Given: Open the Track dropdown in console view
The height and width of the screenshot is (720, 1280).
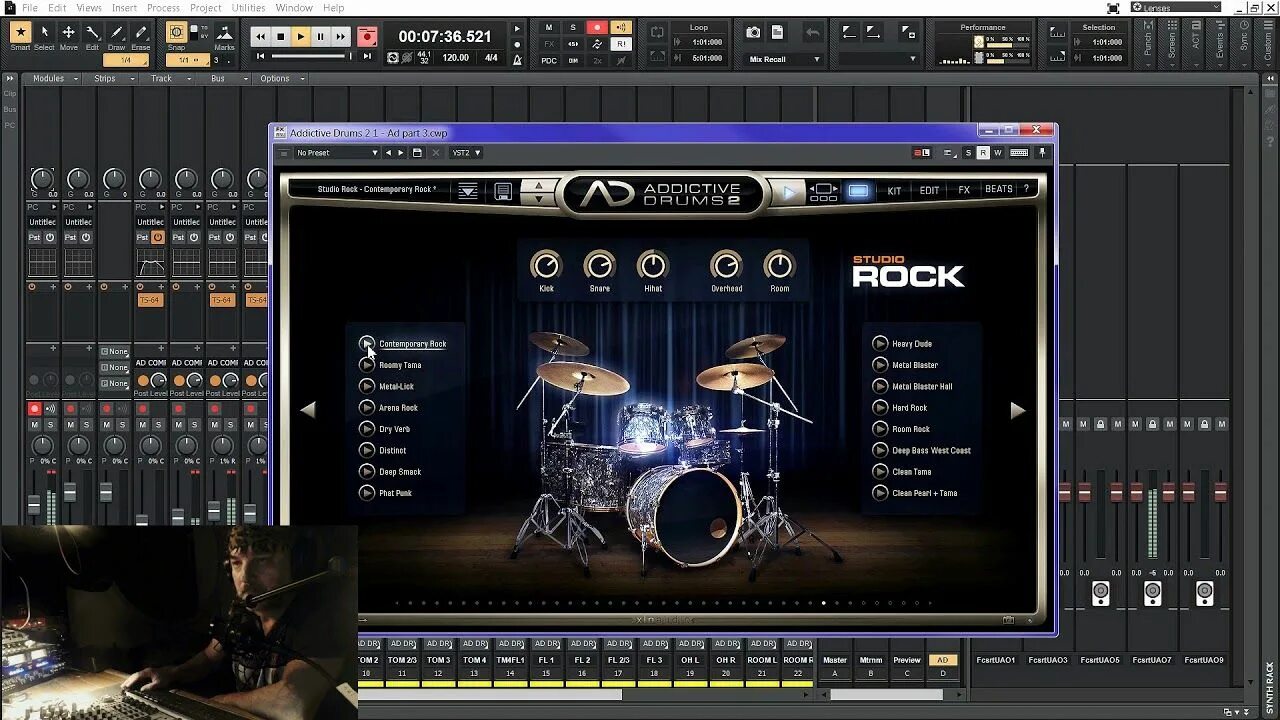Looking at the screenshot, I should point(167,78).
